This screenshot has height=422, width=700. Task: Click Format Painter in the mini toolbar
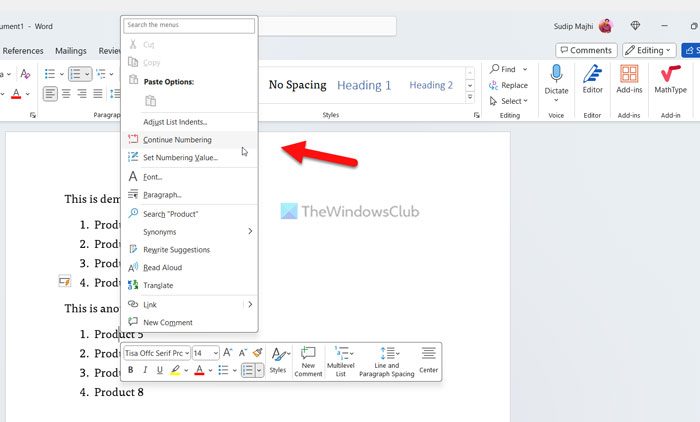(x=258, y=353)
